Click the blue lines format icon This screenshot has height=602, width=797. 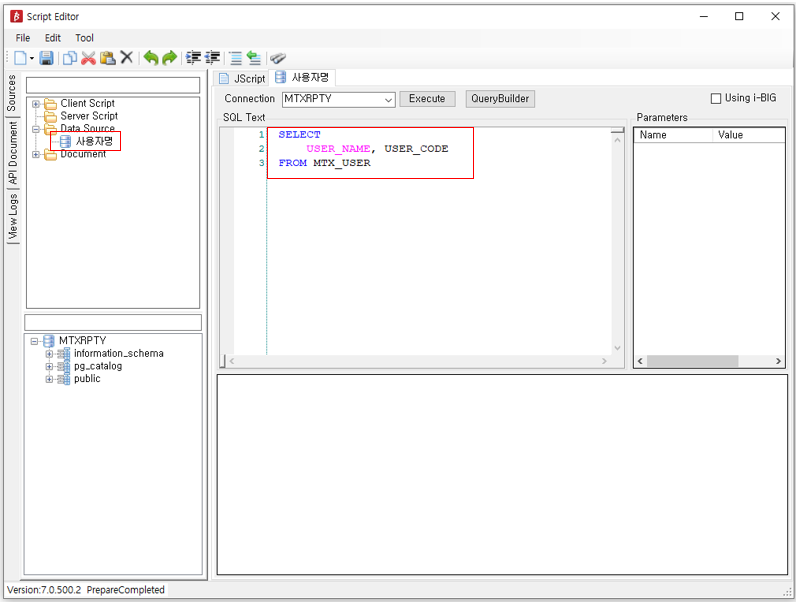point(235,58)
